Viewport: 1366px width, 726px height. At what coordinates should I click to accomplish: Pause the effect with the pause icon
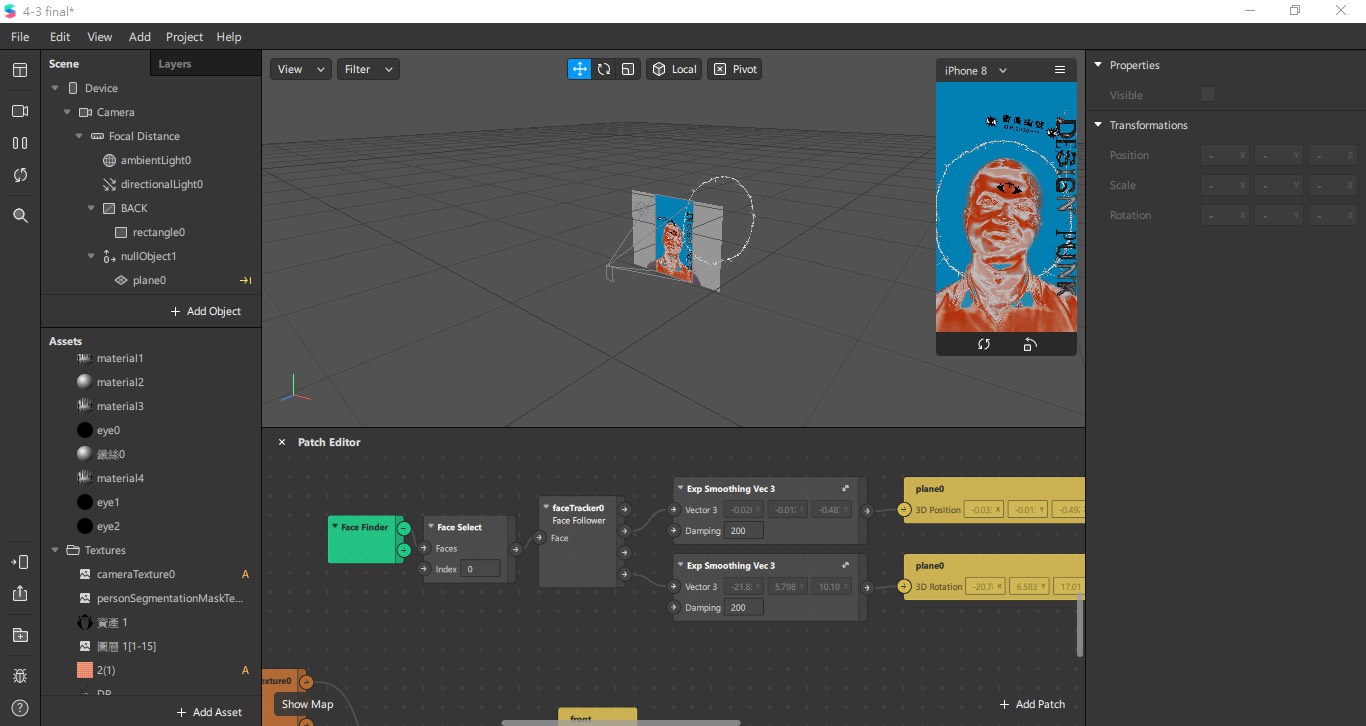click(x=20, y=143)
